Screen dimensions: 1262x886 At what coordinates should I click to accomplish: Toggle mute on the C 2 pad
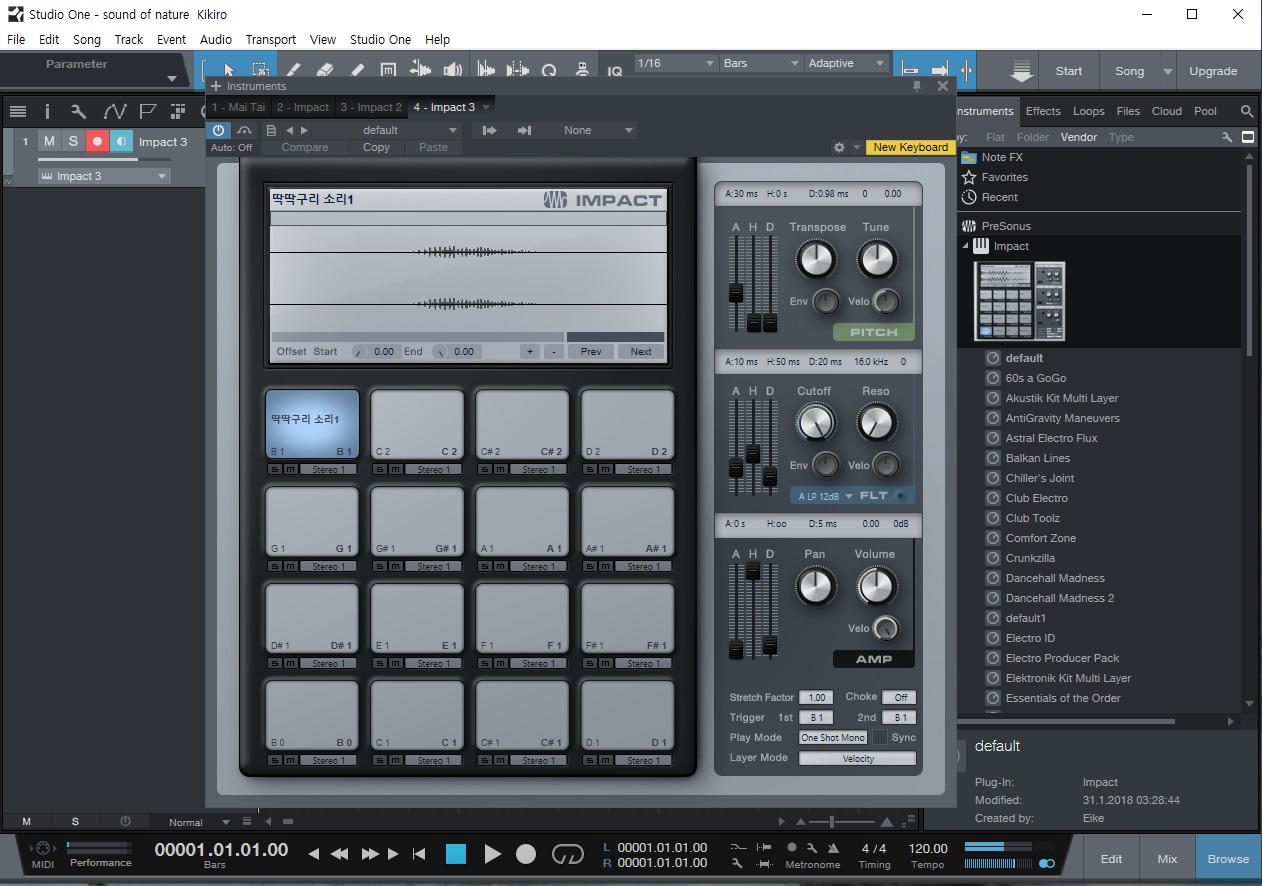[395, 469]
